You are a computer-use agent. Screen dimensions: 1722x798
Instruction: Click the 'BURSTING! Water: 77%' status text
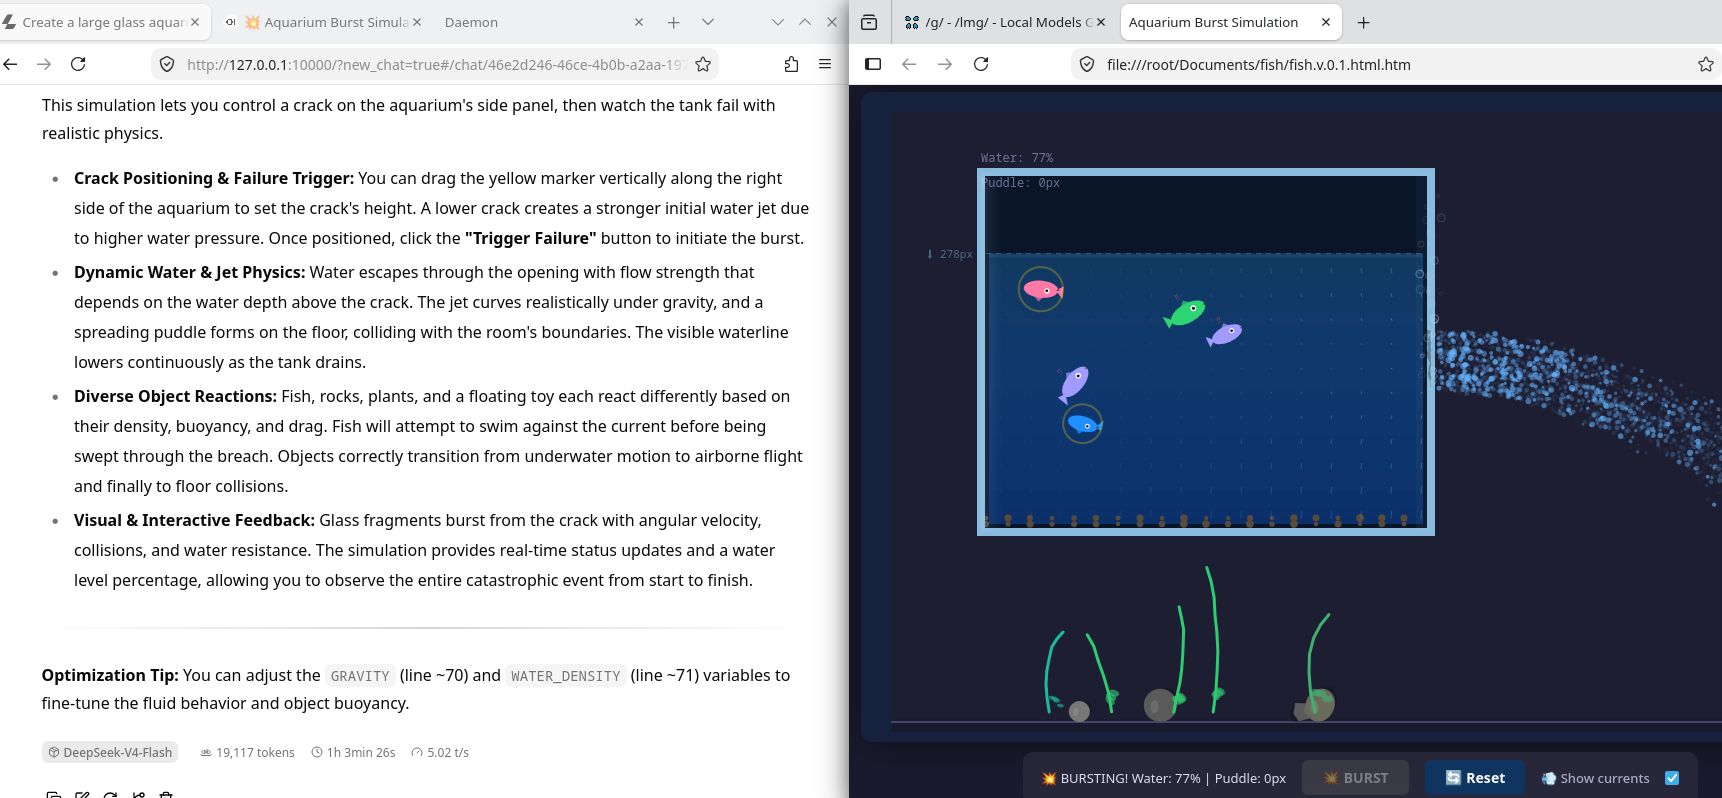[1163, 778]
